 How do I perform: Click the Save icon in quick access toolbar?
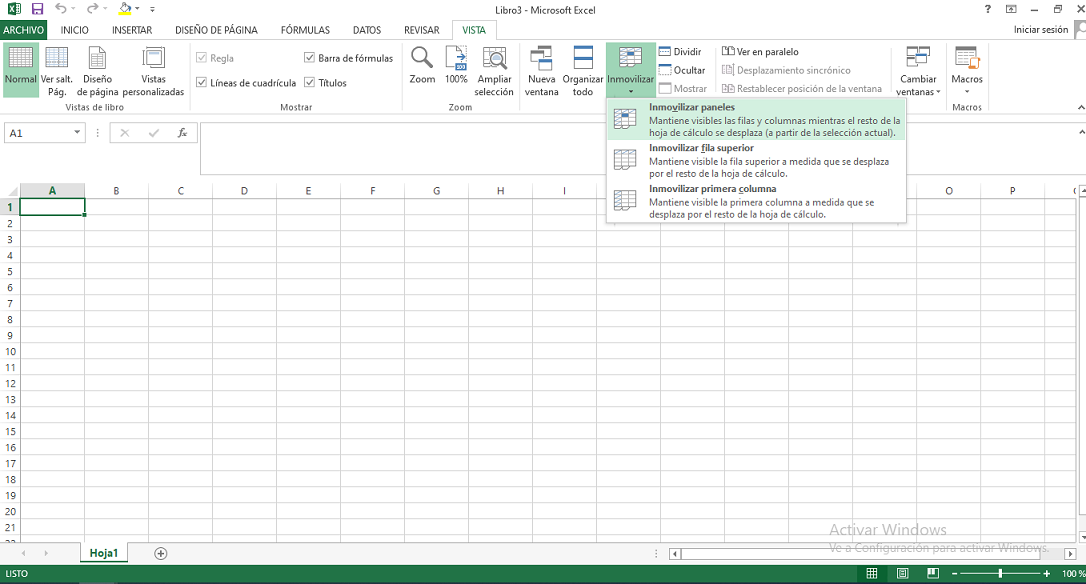[x=37, y=9]
